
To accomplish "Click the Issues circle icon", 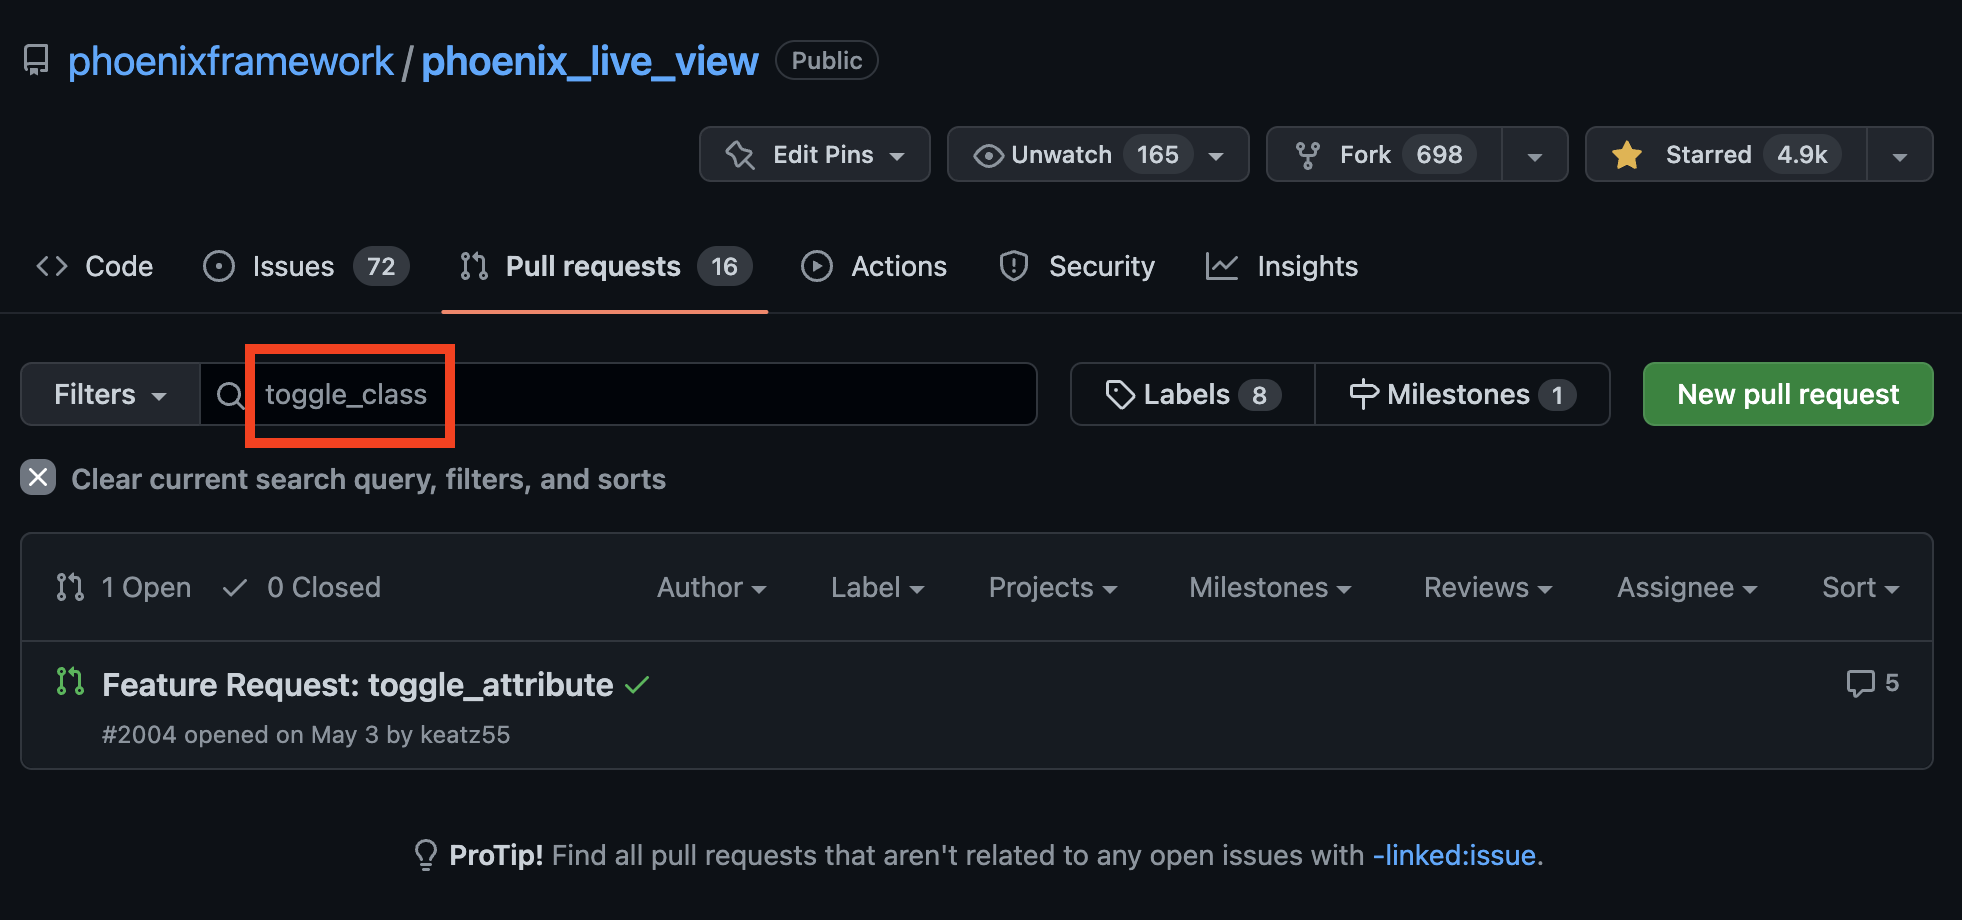I will pos(219,266).
